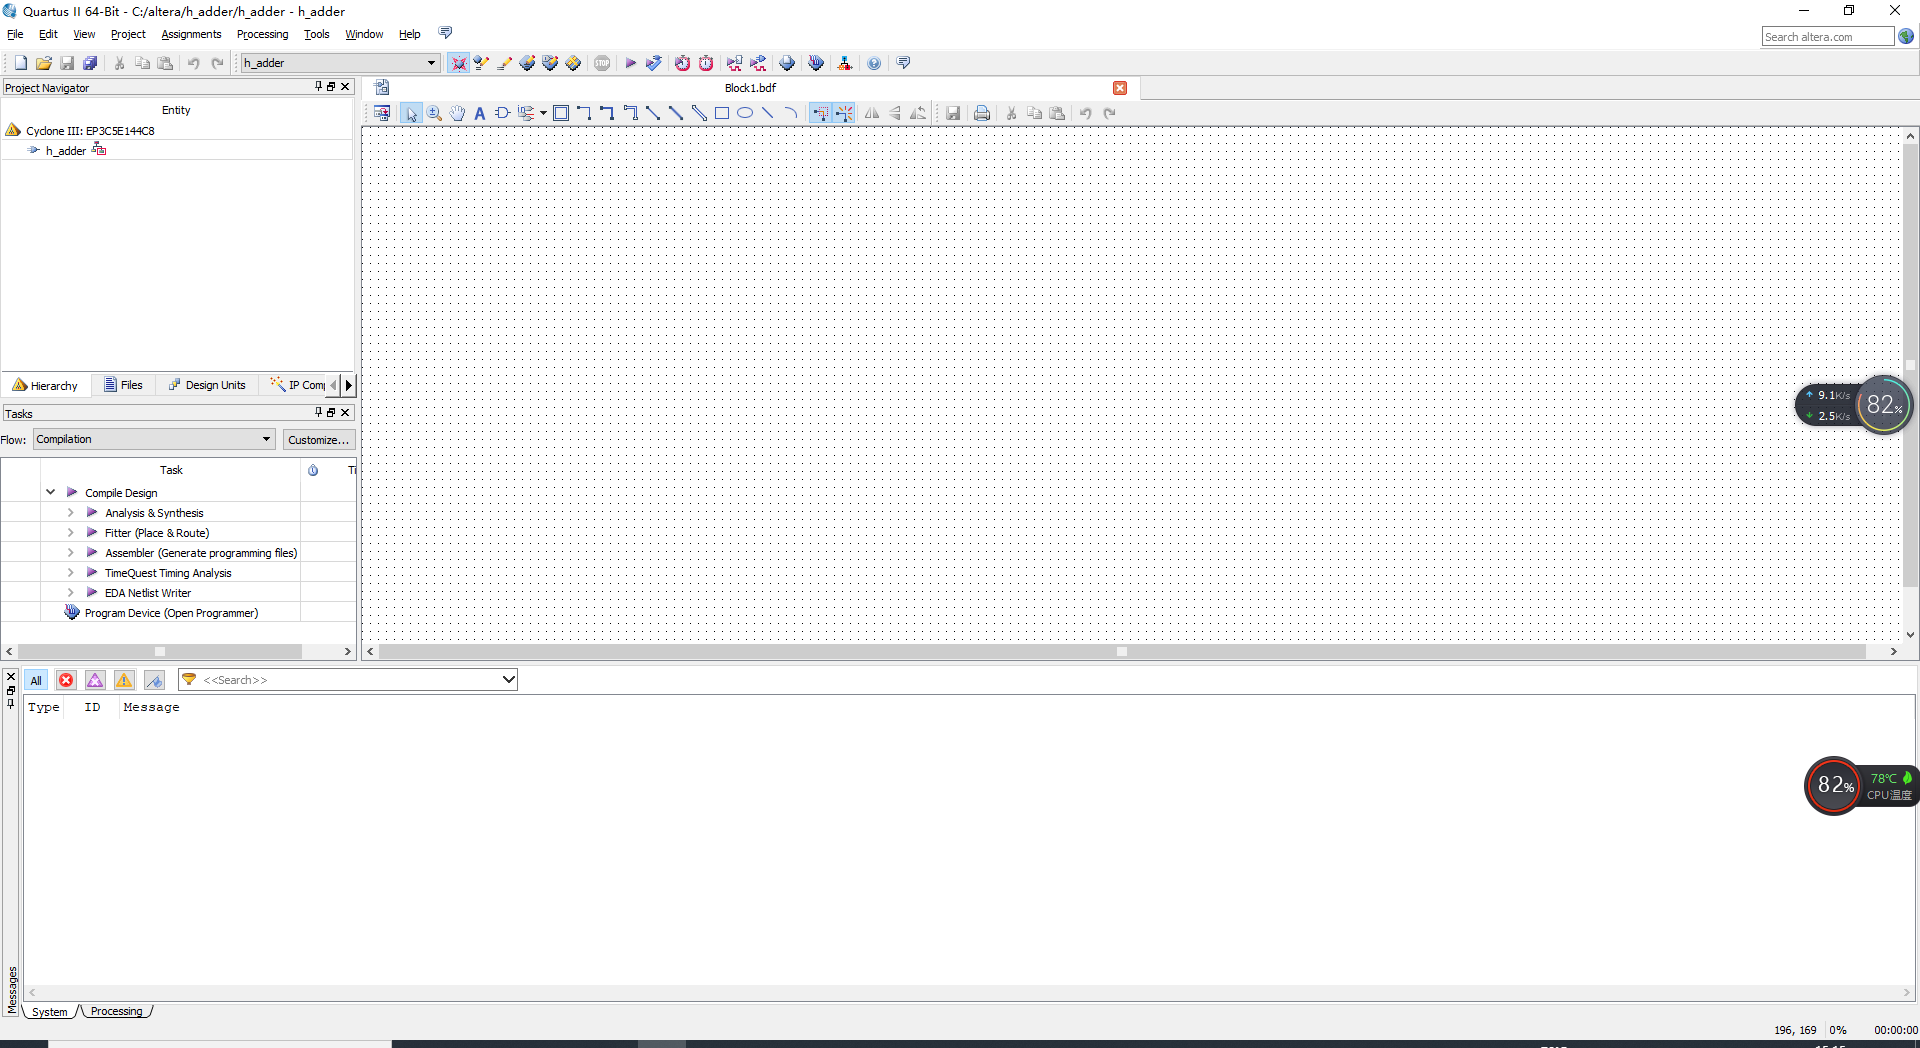Select the Orthogonal Conduit tool

pyautogui.click(x=630, y=113)
